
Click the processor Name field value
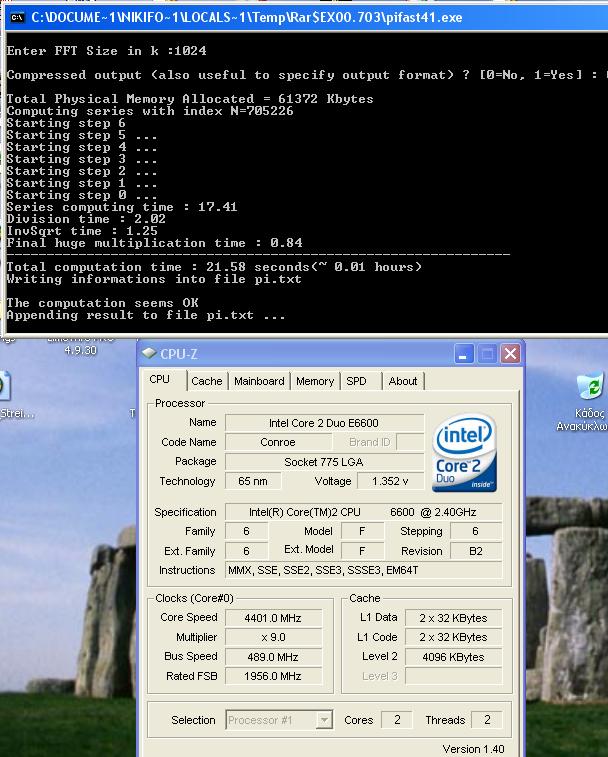[324, 423]
